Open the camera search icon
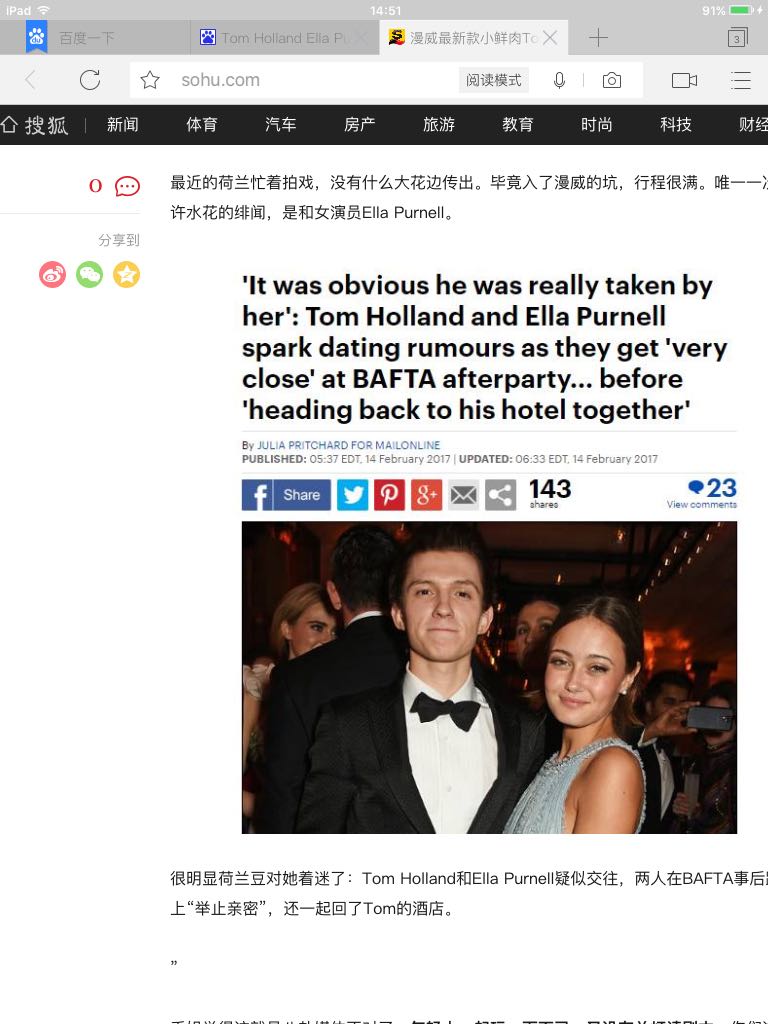Image resolution: width=768 pixels, height=1024 pixels. click(x=611, y=80)
